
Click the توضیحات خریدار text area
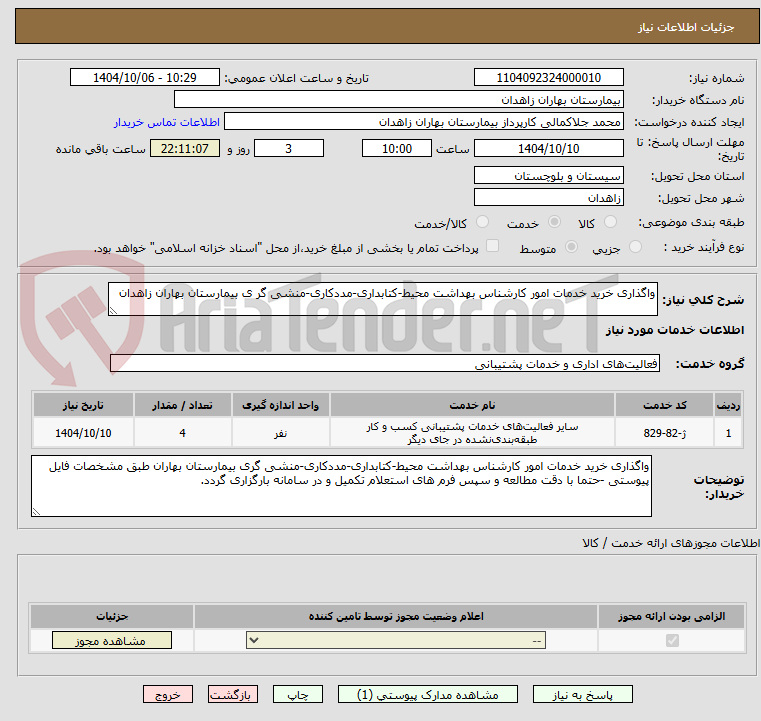(x=341, y=486)
